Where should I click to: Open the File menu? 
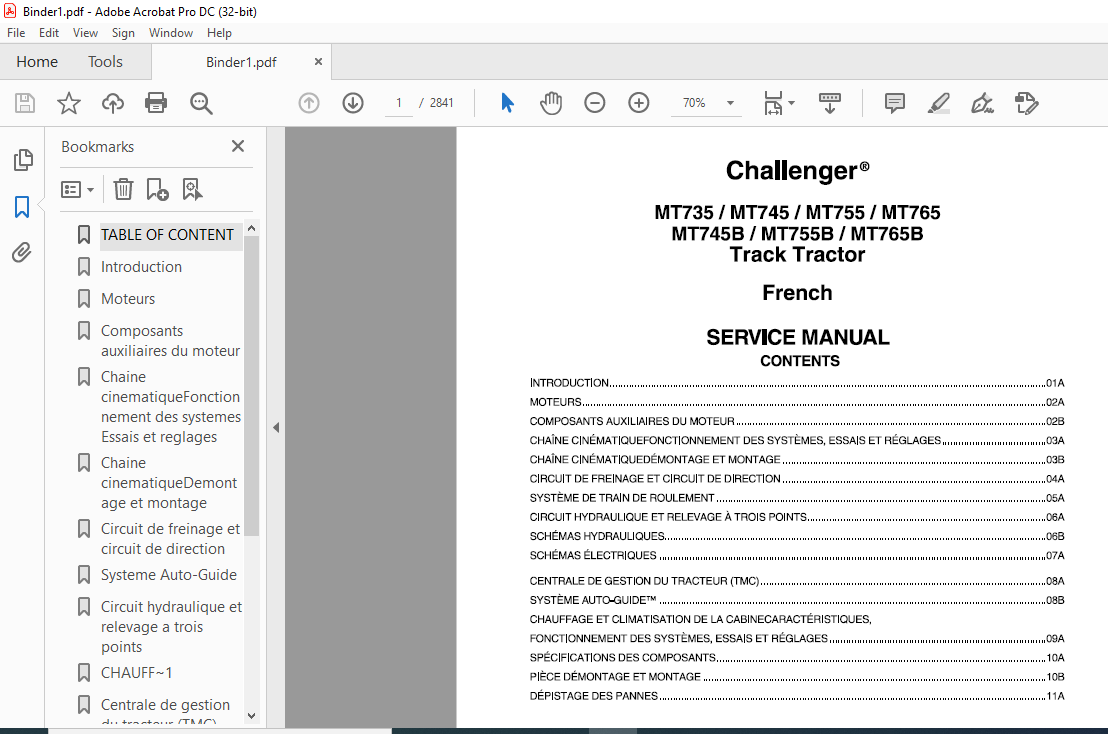tap(16, 32)
